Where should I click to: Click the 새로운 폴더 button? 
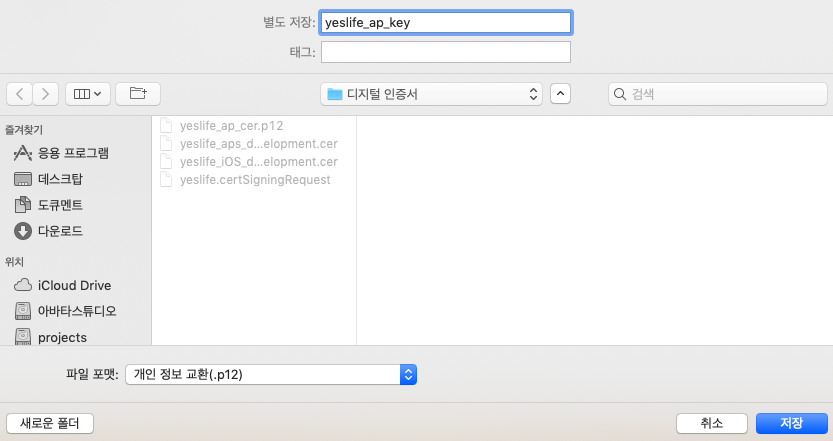[50, 423]
